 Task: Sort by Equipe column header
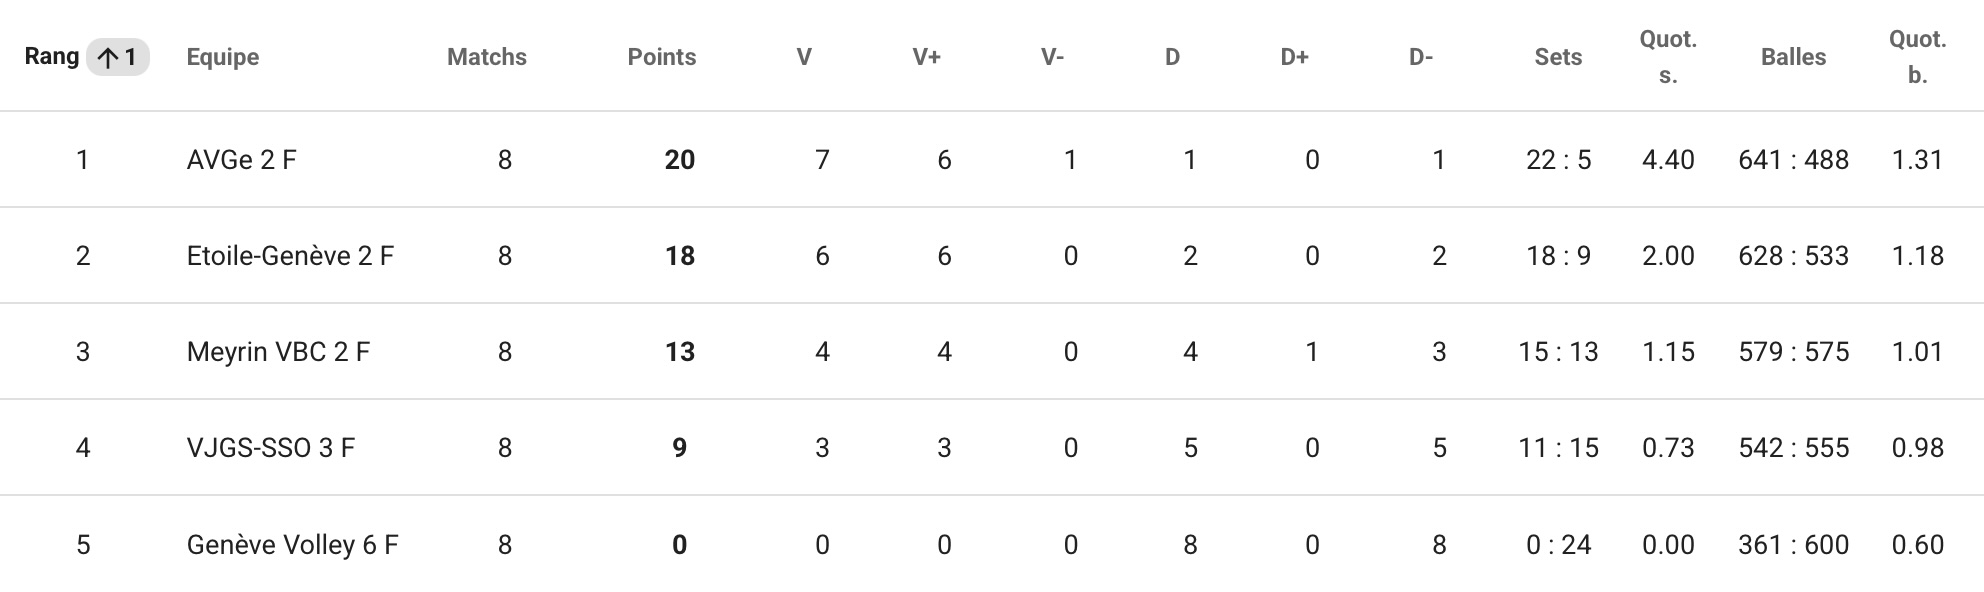point(223,57)
